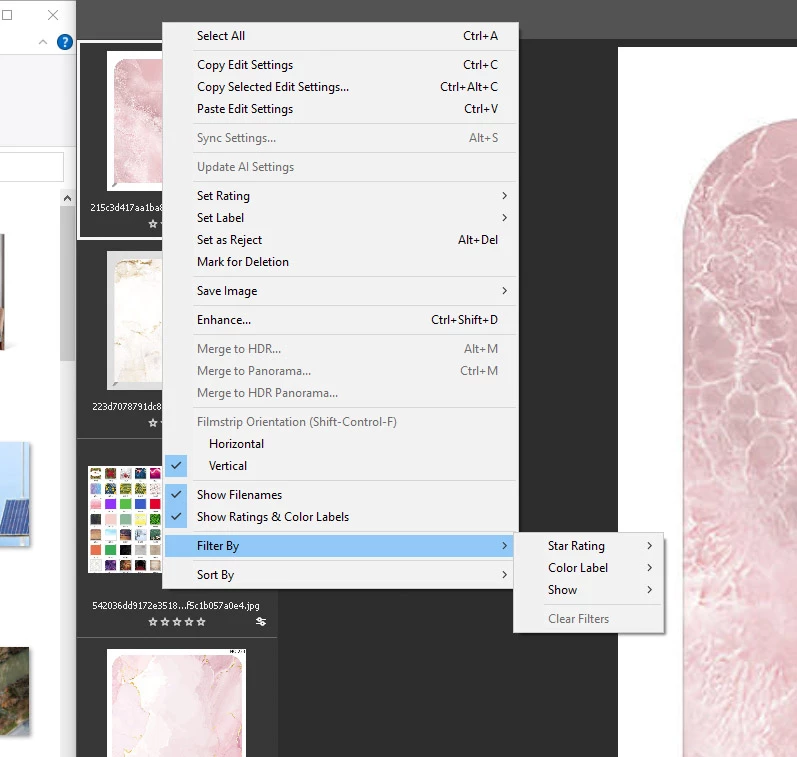Click Merge to Panorama... entry

pos(341,371)
